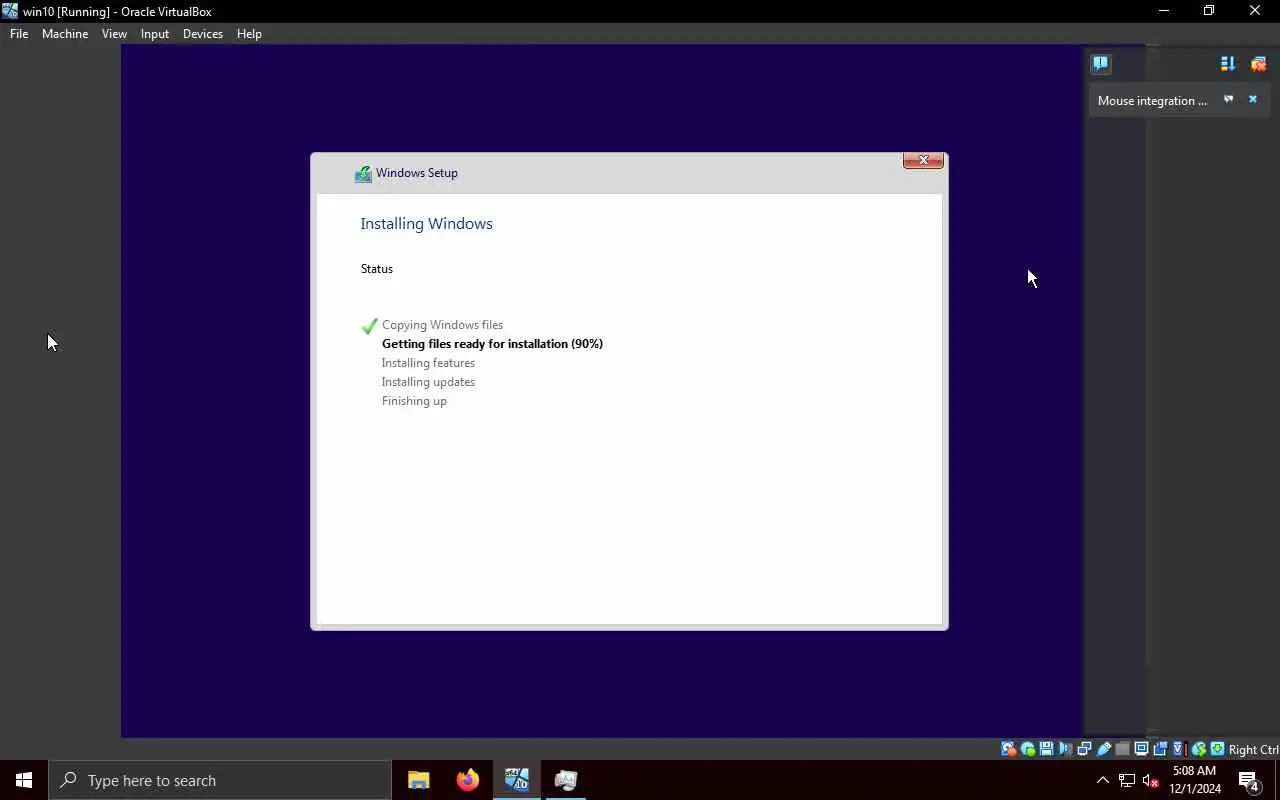
Task: Click the Windows Setup title icon
Action: pyautogui.click(x=363, y=174)
